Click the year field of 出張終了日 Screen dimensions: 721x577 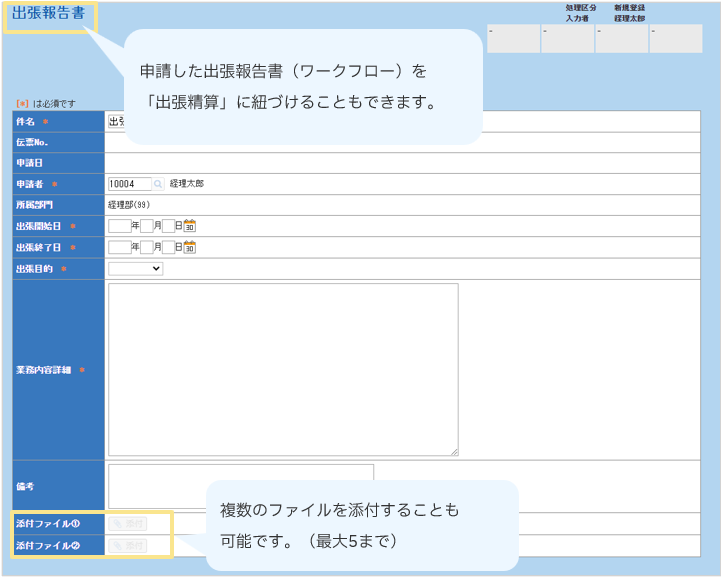119,247
